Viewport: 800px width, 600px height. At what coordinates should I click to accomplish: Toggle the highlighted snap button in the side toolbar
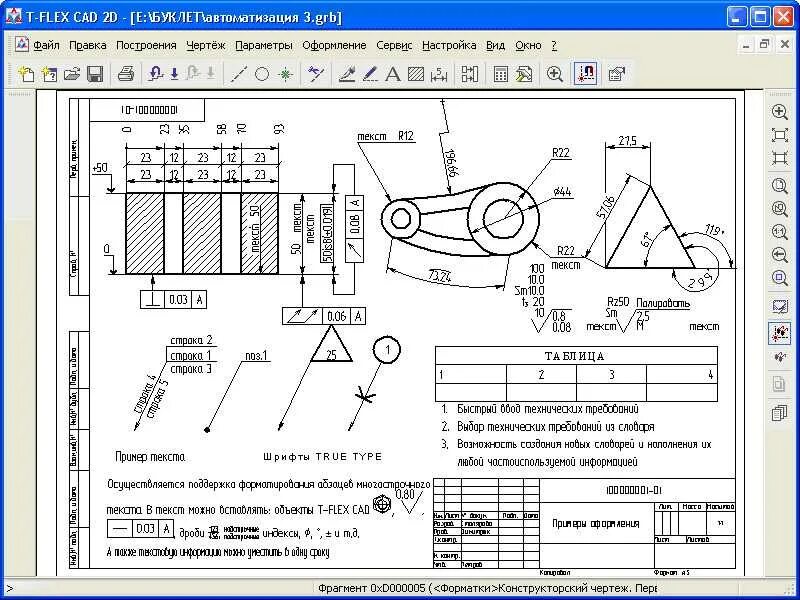tap(780, 333)
